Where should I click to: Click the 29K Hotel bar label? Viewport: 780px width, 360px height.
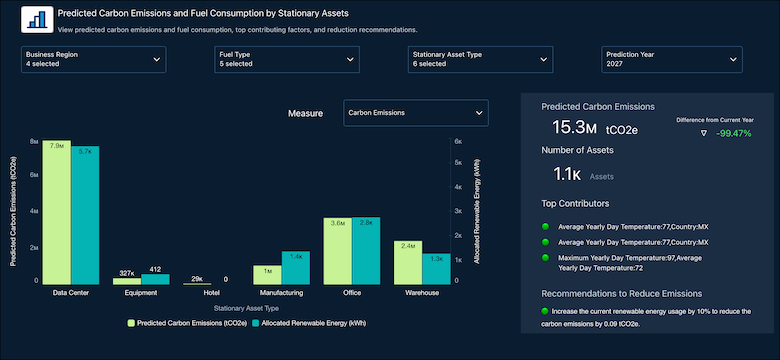coord(197,279)
